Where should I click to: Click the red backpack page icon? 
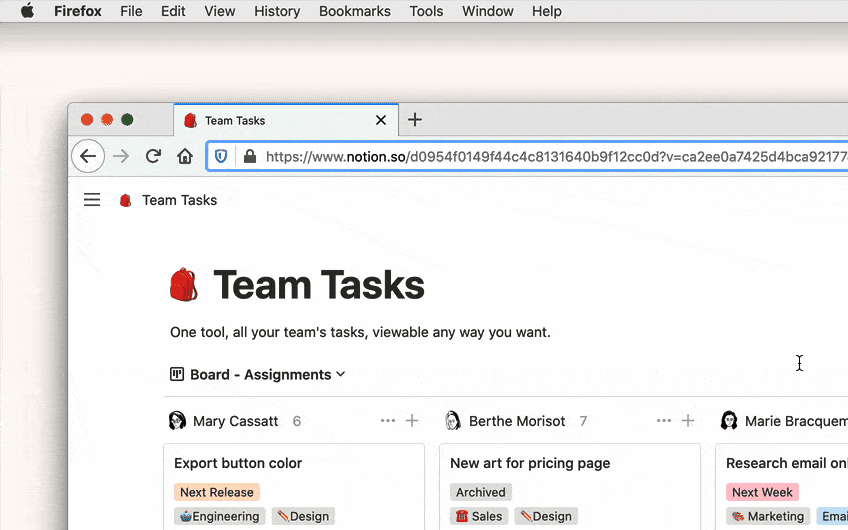pos(183,285)
